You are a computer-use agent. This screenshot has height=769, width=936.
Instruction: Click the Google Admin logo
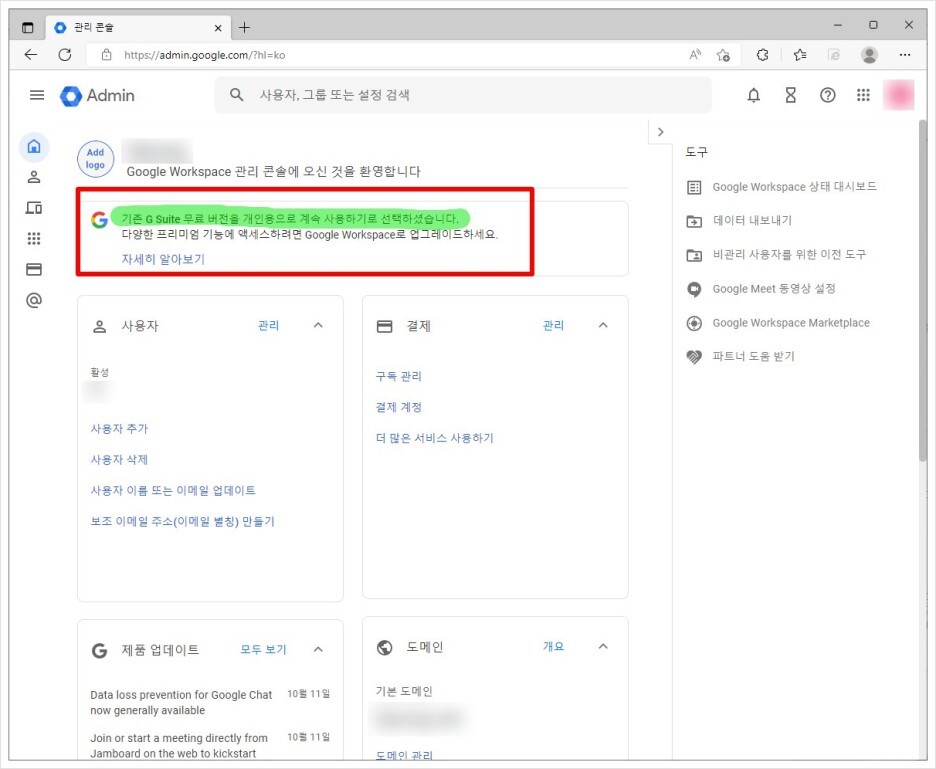[97, 96]
